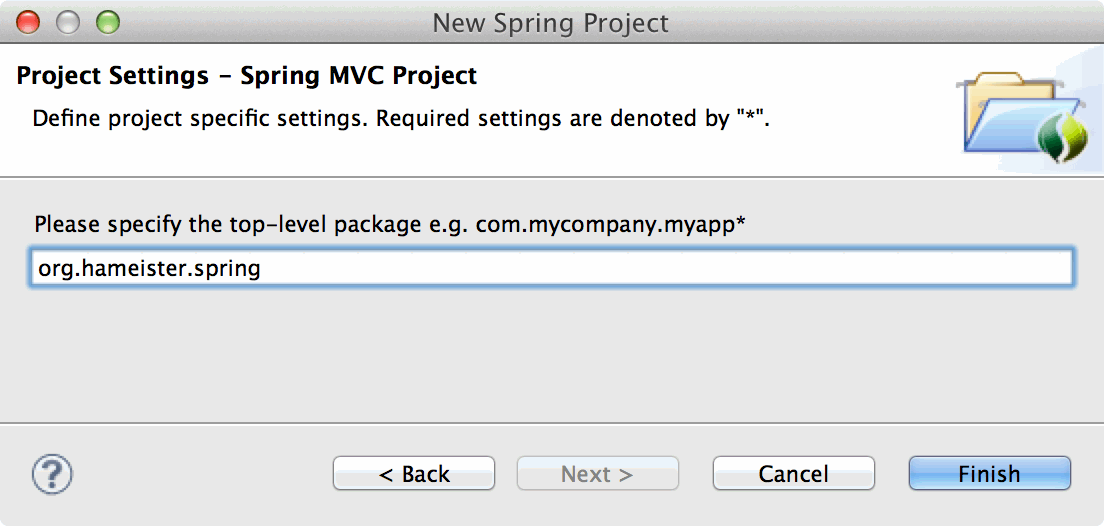Go back with the '< Back' button
1104x526 pixels.
[x=414, y=474]
